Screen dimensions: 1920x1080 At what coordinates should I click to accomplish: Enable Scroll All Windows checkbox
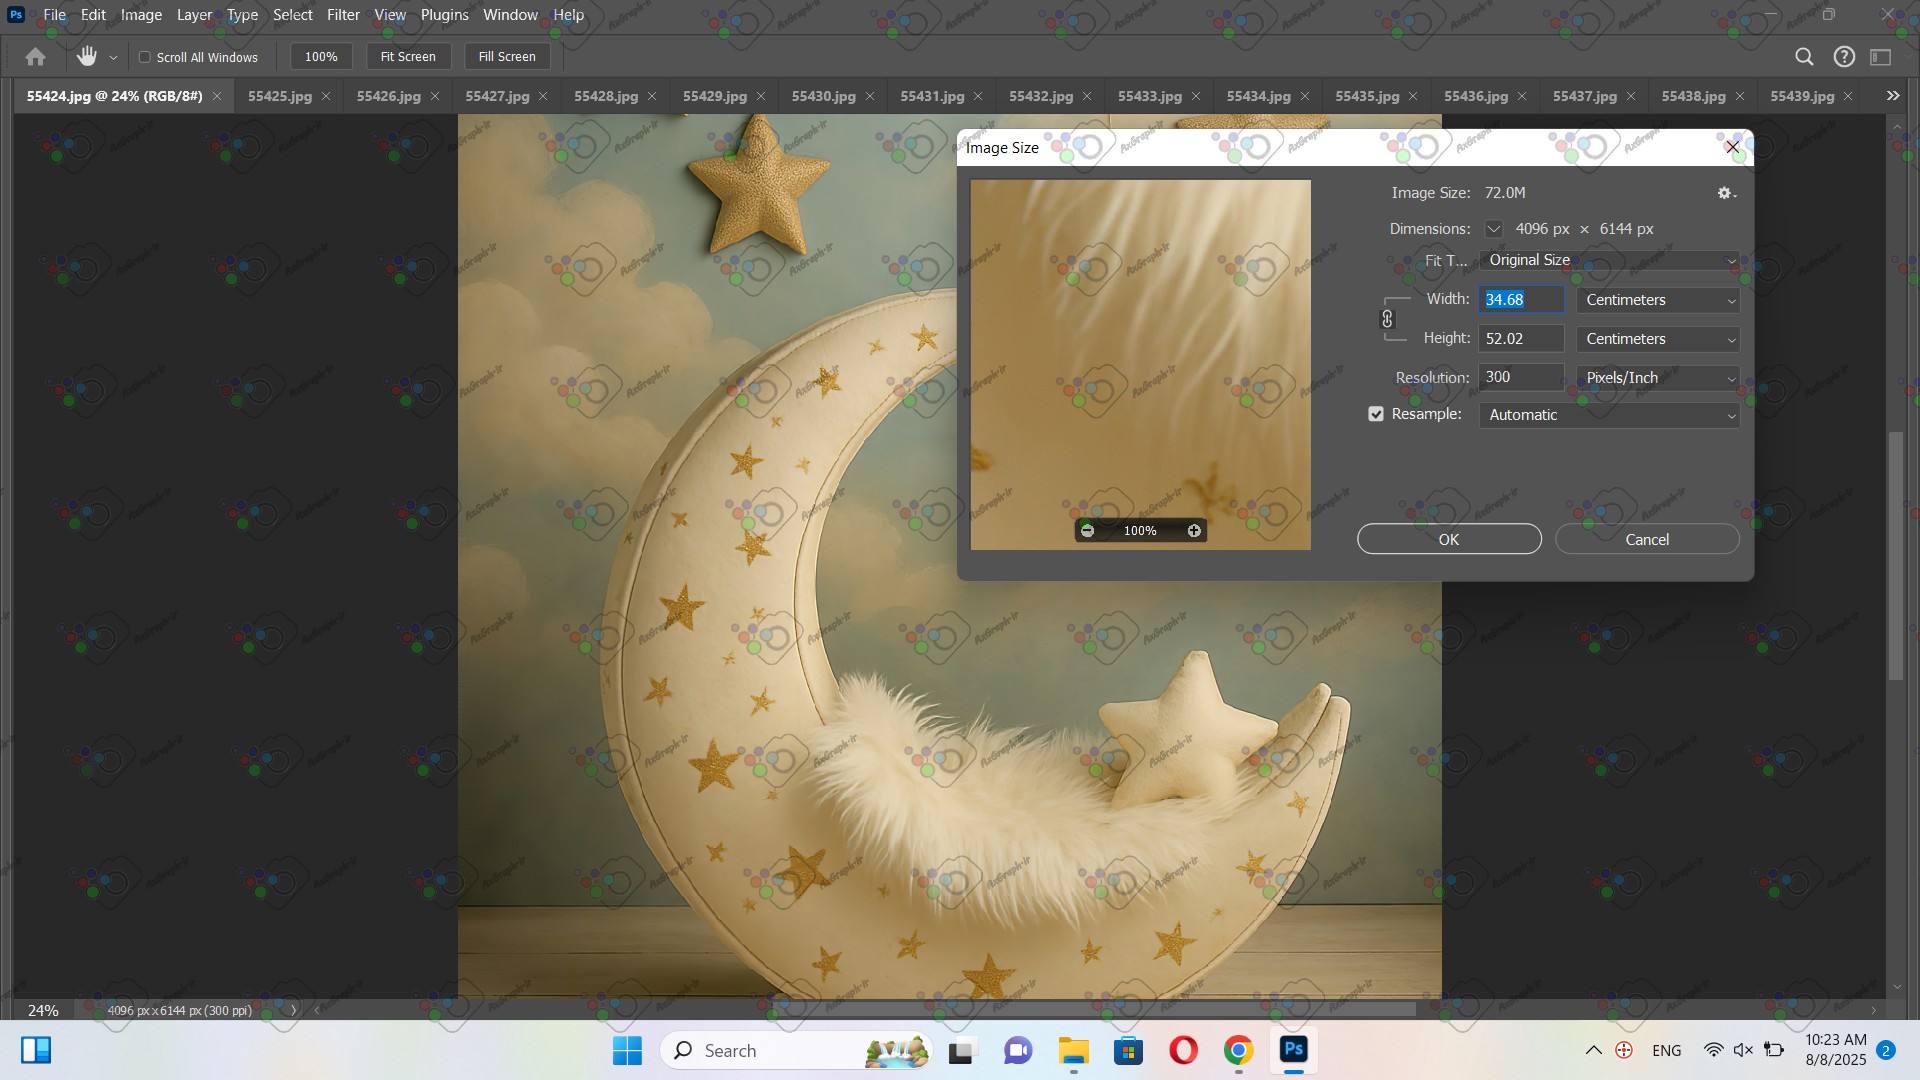click(145, 57)
